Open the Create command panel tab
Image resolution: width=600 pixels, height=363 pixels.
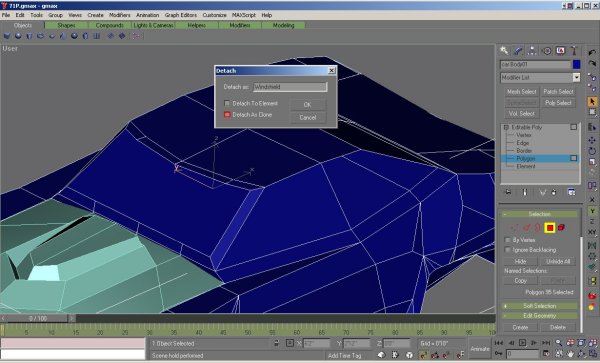click(x=504, y=50)
